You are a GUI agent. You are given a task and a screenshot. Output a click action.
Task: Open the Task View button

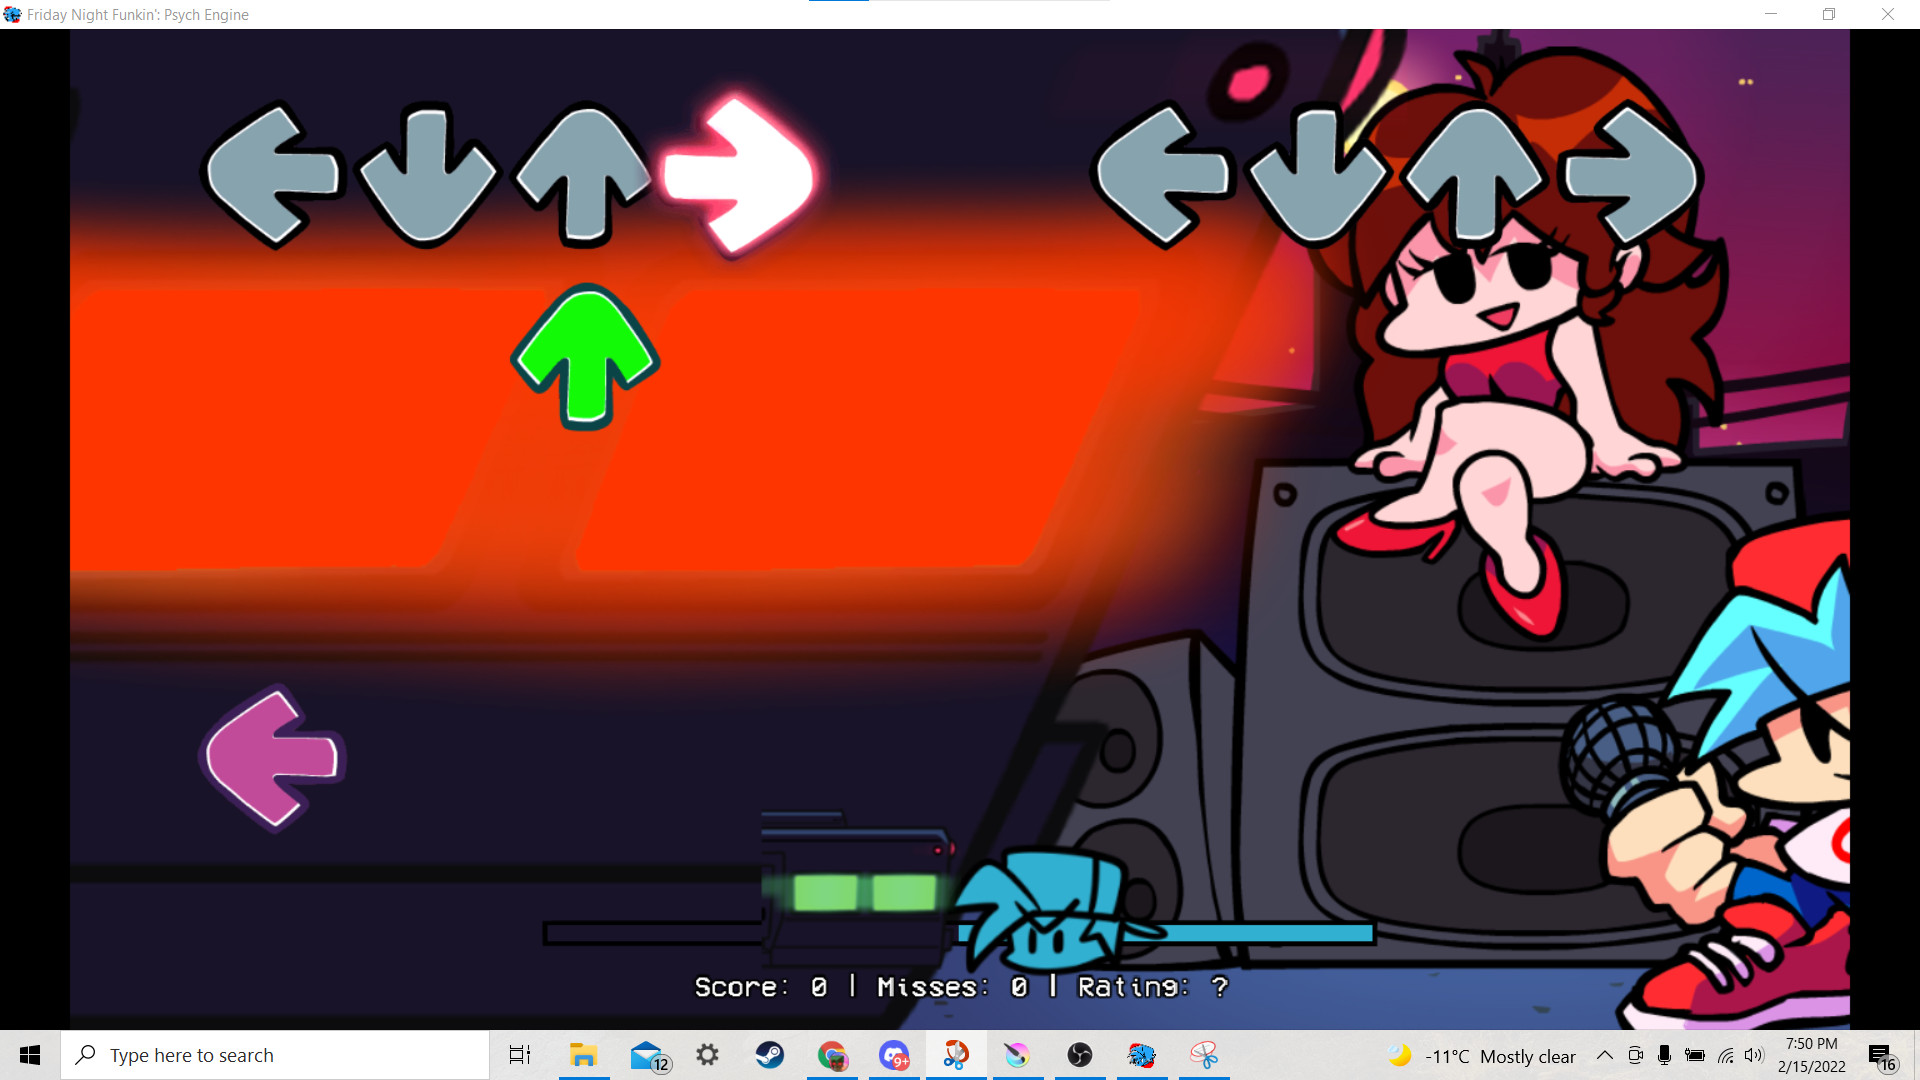pyautogui.click(x=520, y=1055)
